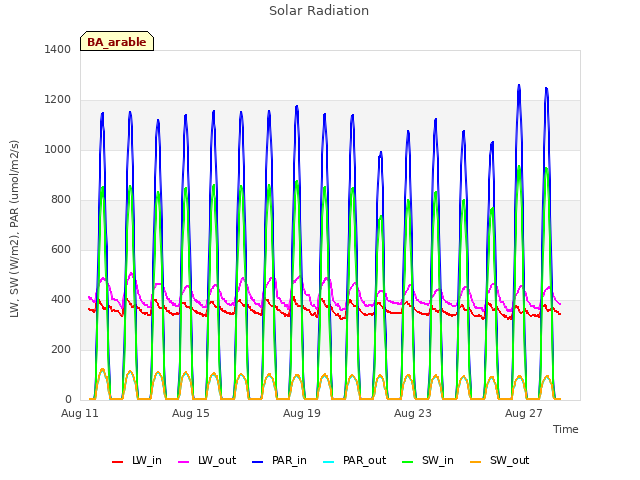Click the orange SW_out legend color marker
Image resolution: width=640 pixels, height=480 pixels.
(x=476, y=462)
